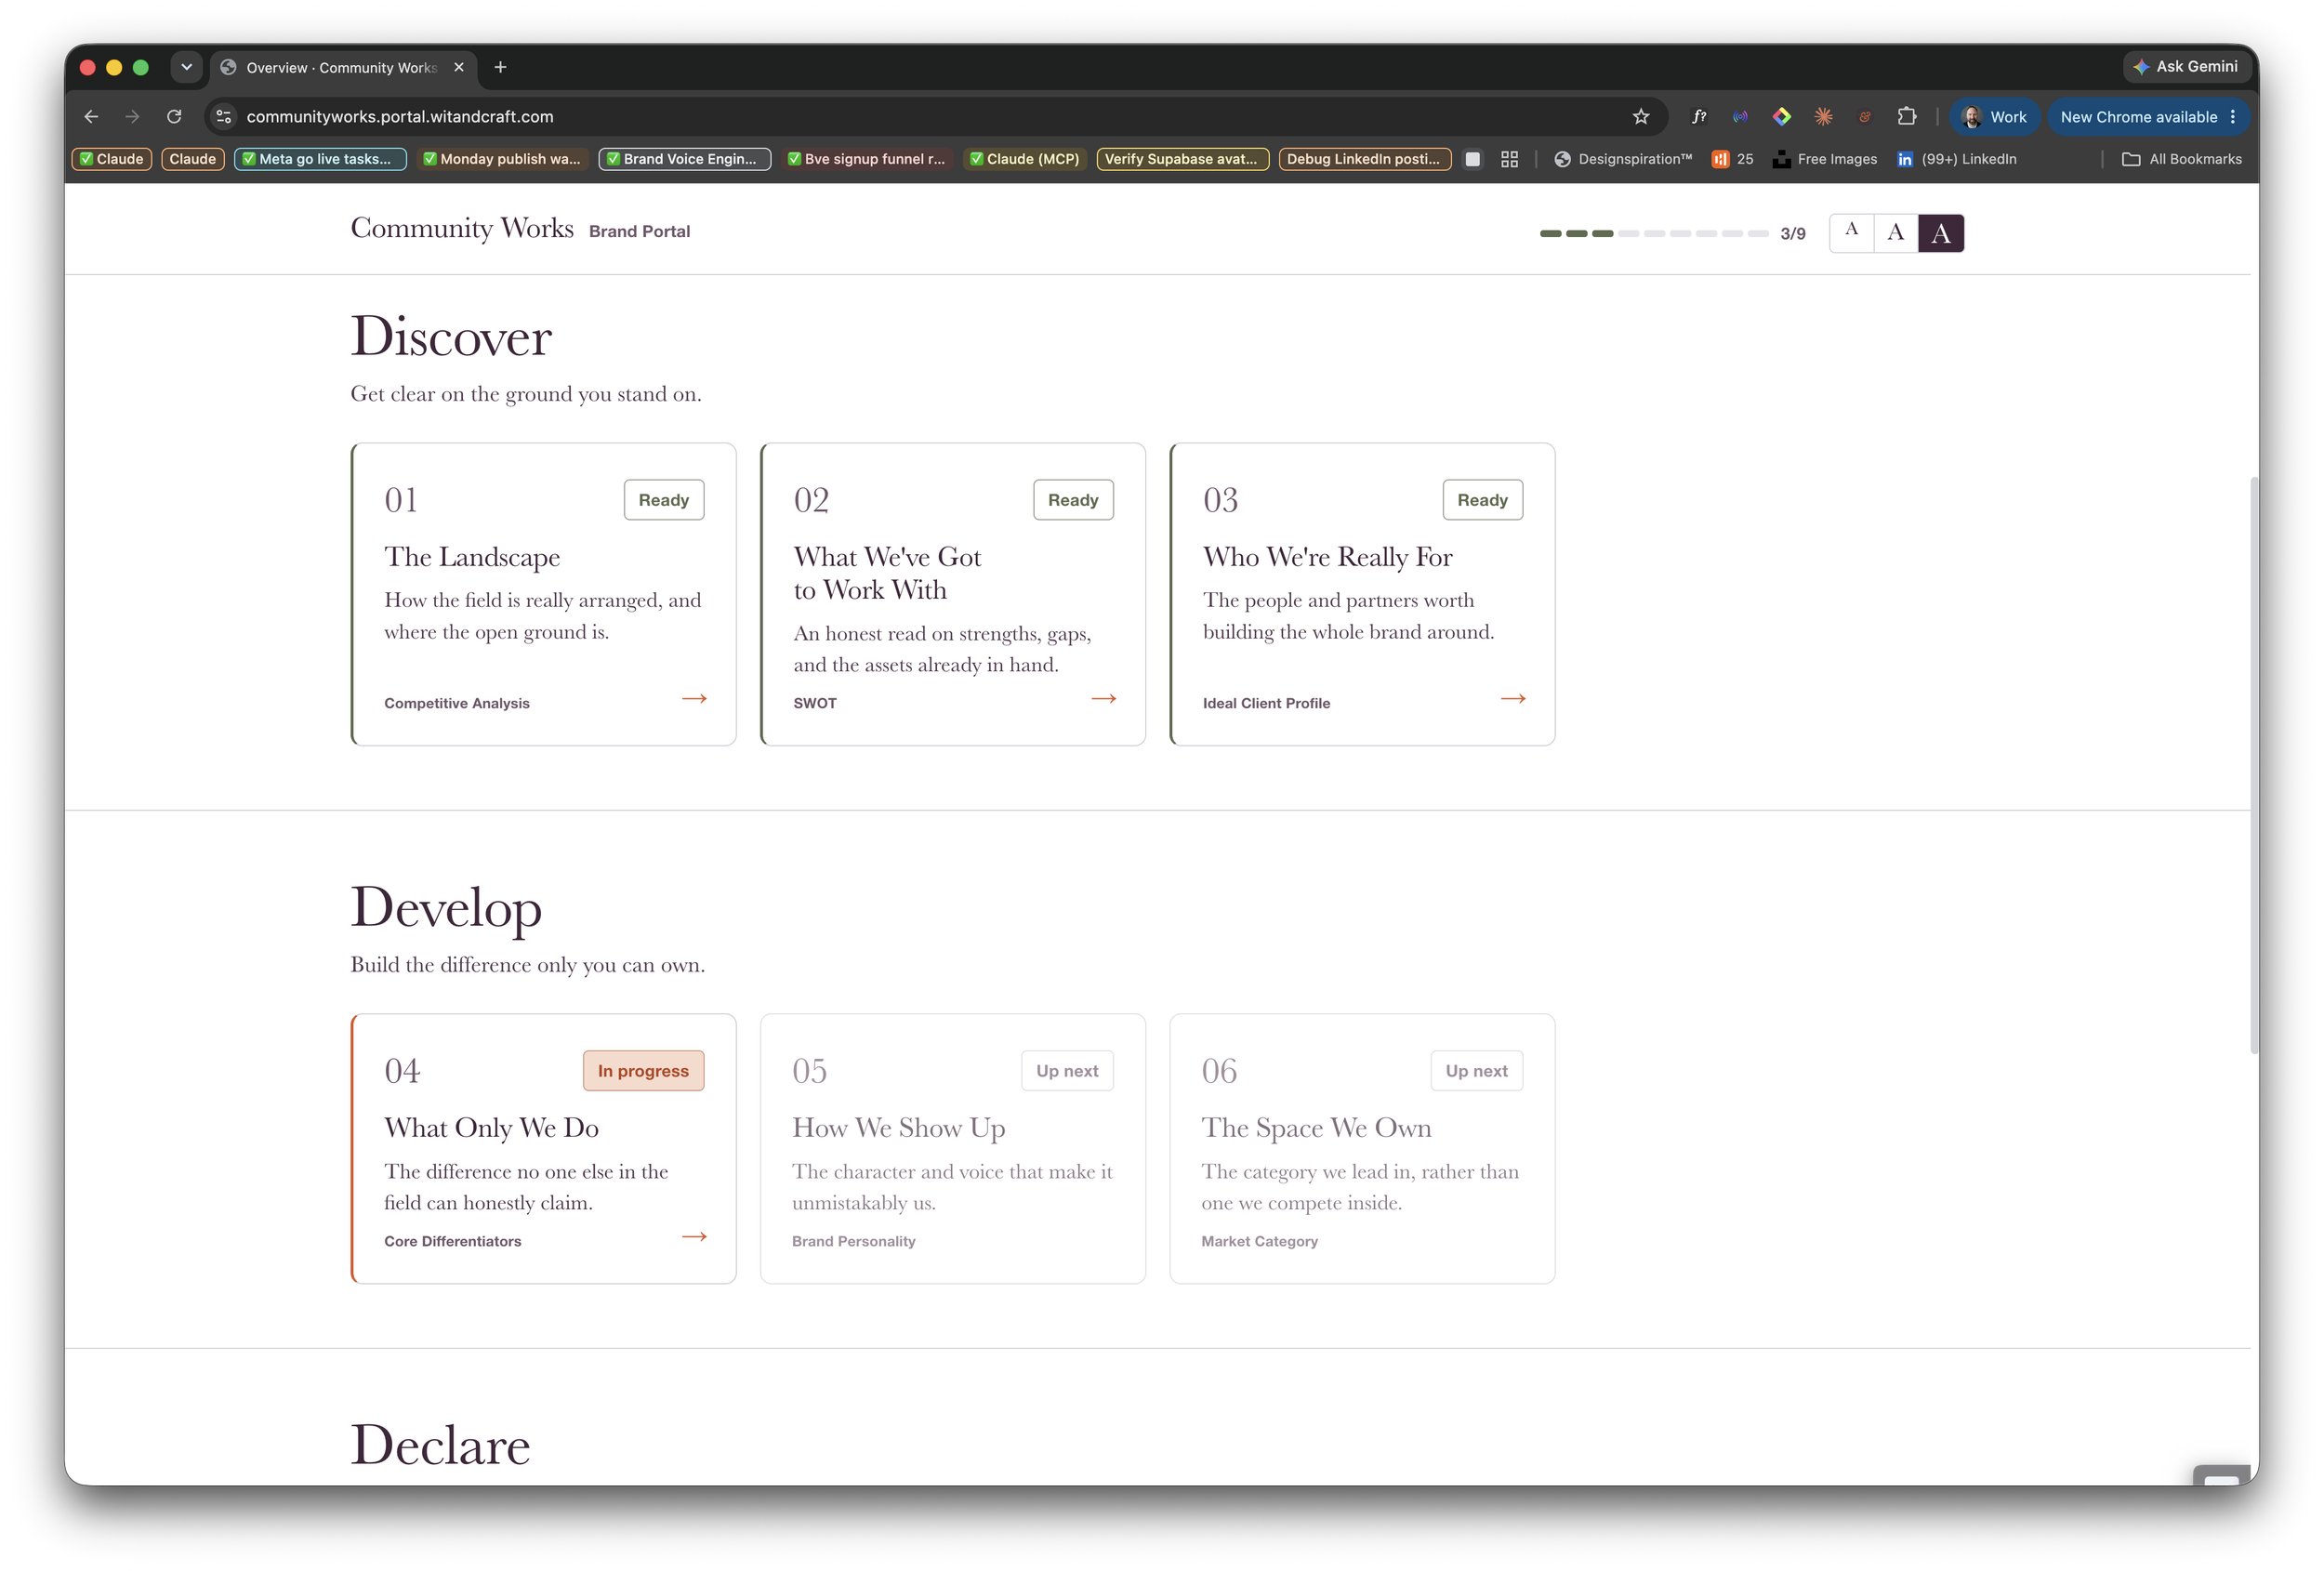Viewport: 2324px width, 1571px height.
Task: Open the red spiral extension icon
Action: coord(1865,117)
